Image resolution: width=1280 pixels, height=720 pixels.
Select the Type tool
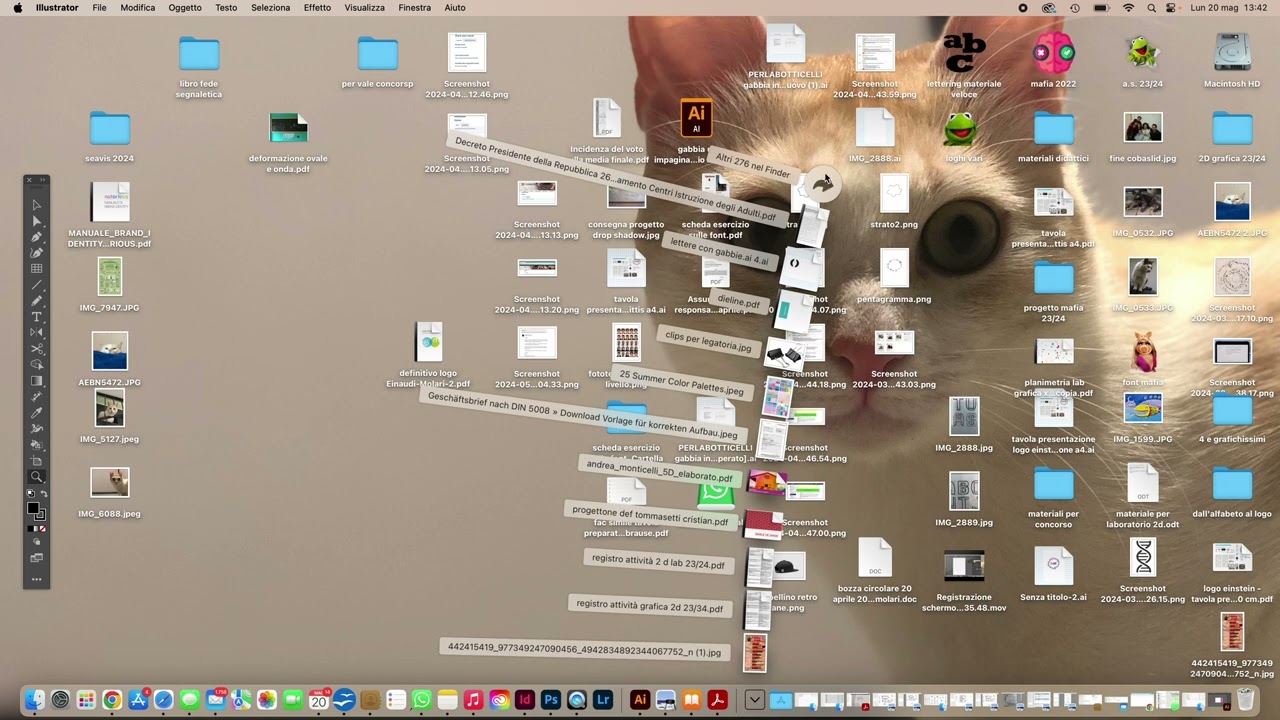[x=37, y=317]
